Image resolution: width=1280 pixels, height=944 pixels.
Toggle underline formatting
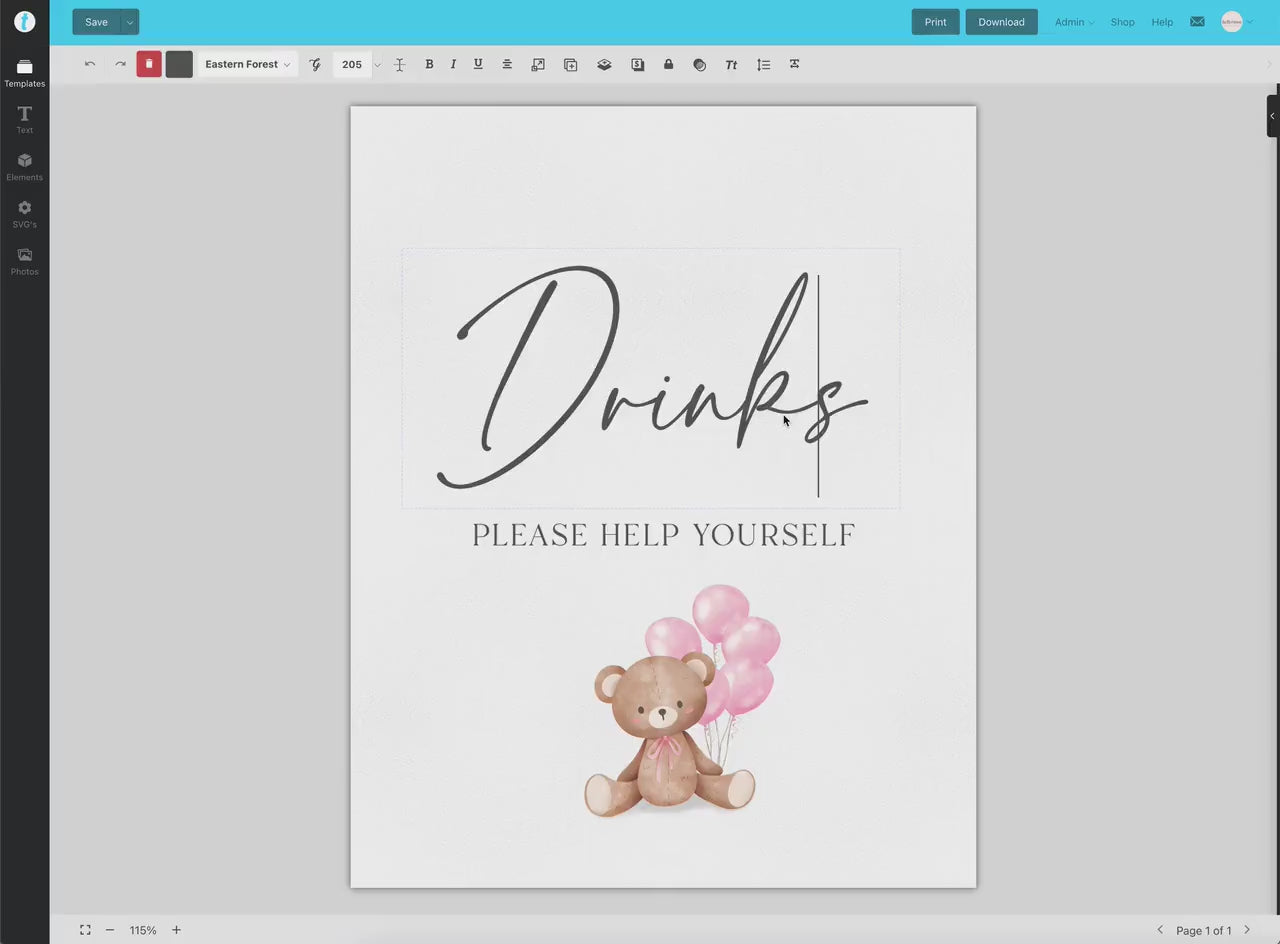[478, 64]
